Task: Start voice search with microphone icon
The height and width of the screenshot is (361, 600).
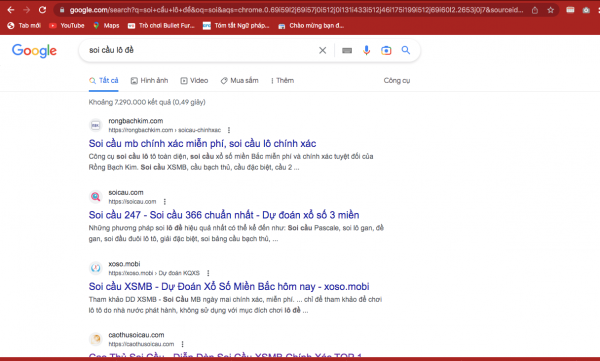Action: tap(367, 50)
